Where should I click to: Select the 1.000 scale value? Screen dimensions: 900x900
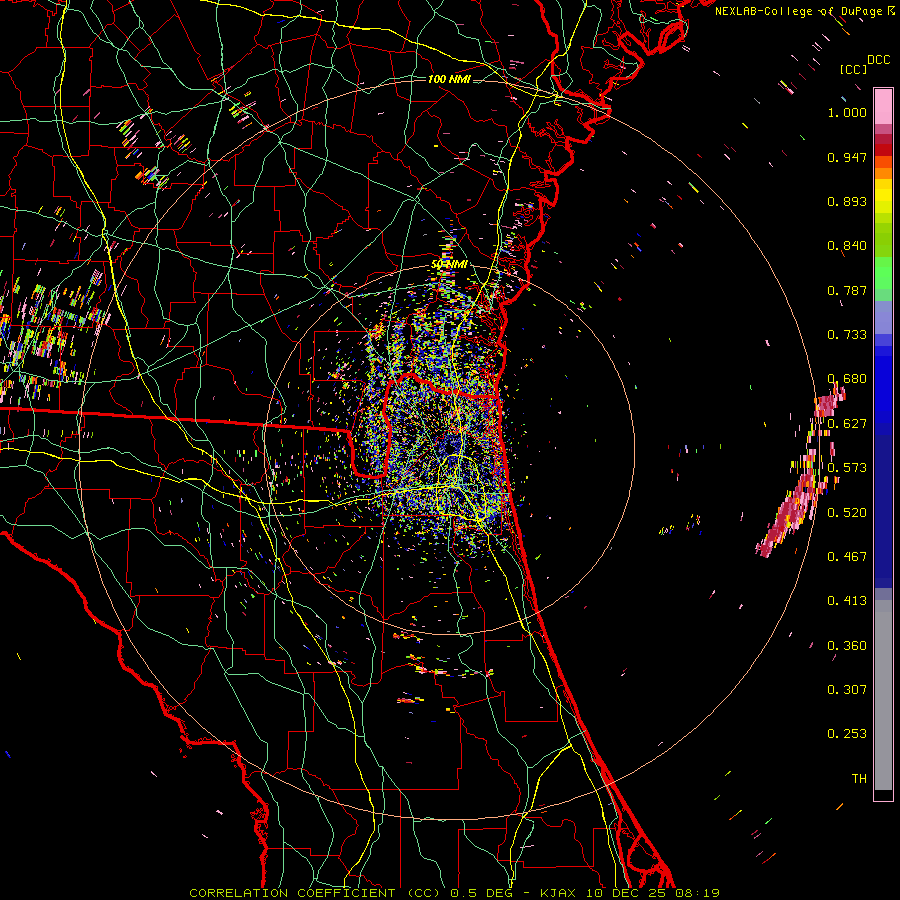[x=847, y=112]
